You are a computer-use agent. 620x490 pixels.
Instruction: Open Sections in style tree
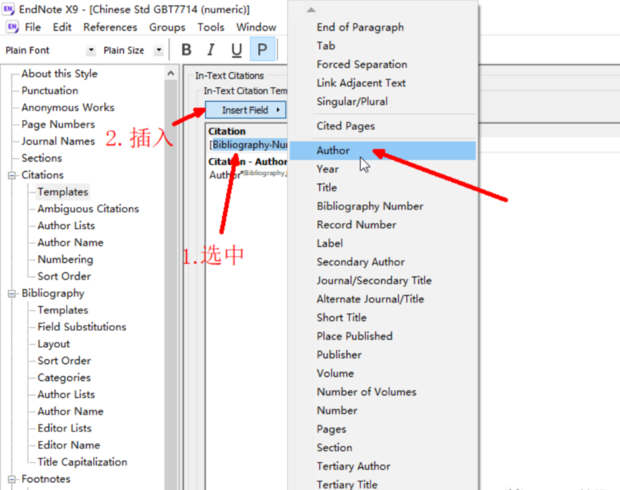(x=42, y=158)
